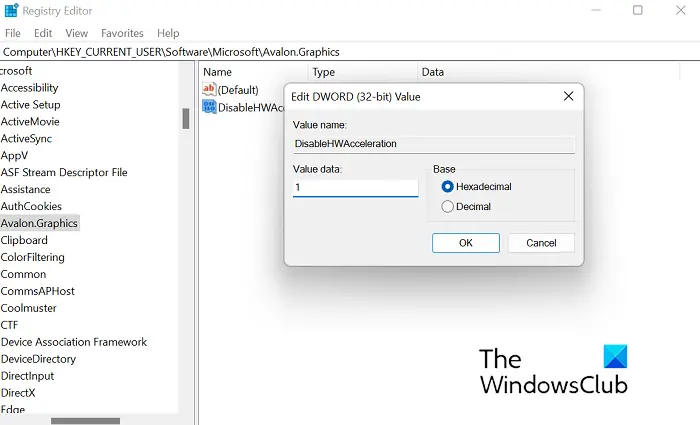The width and height of the screenshot is (700, 425).
Task: Open the View menu
Action: tap(76, 33)
